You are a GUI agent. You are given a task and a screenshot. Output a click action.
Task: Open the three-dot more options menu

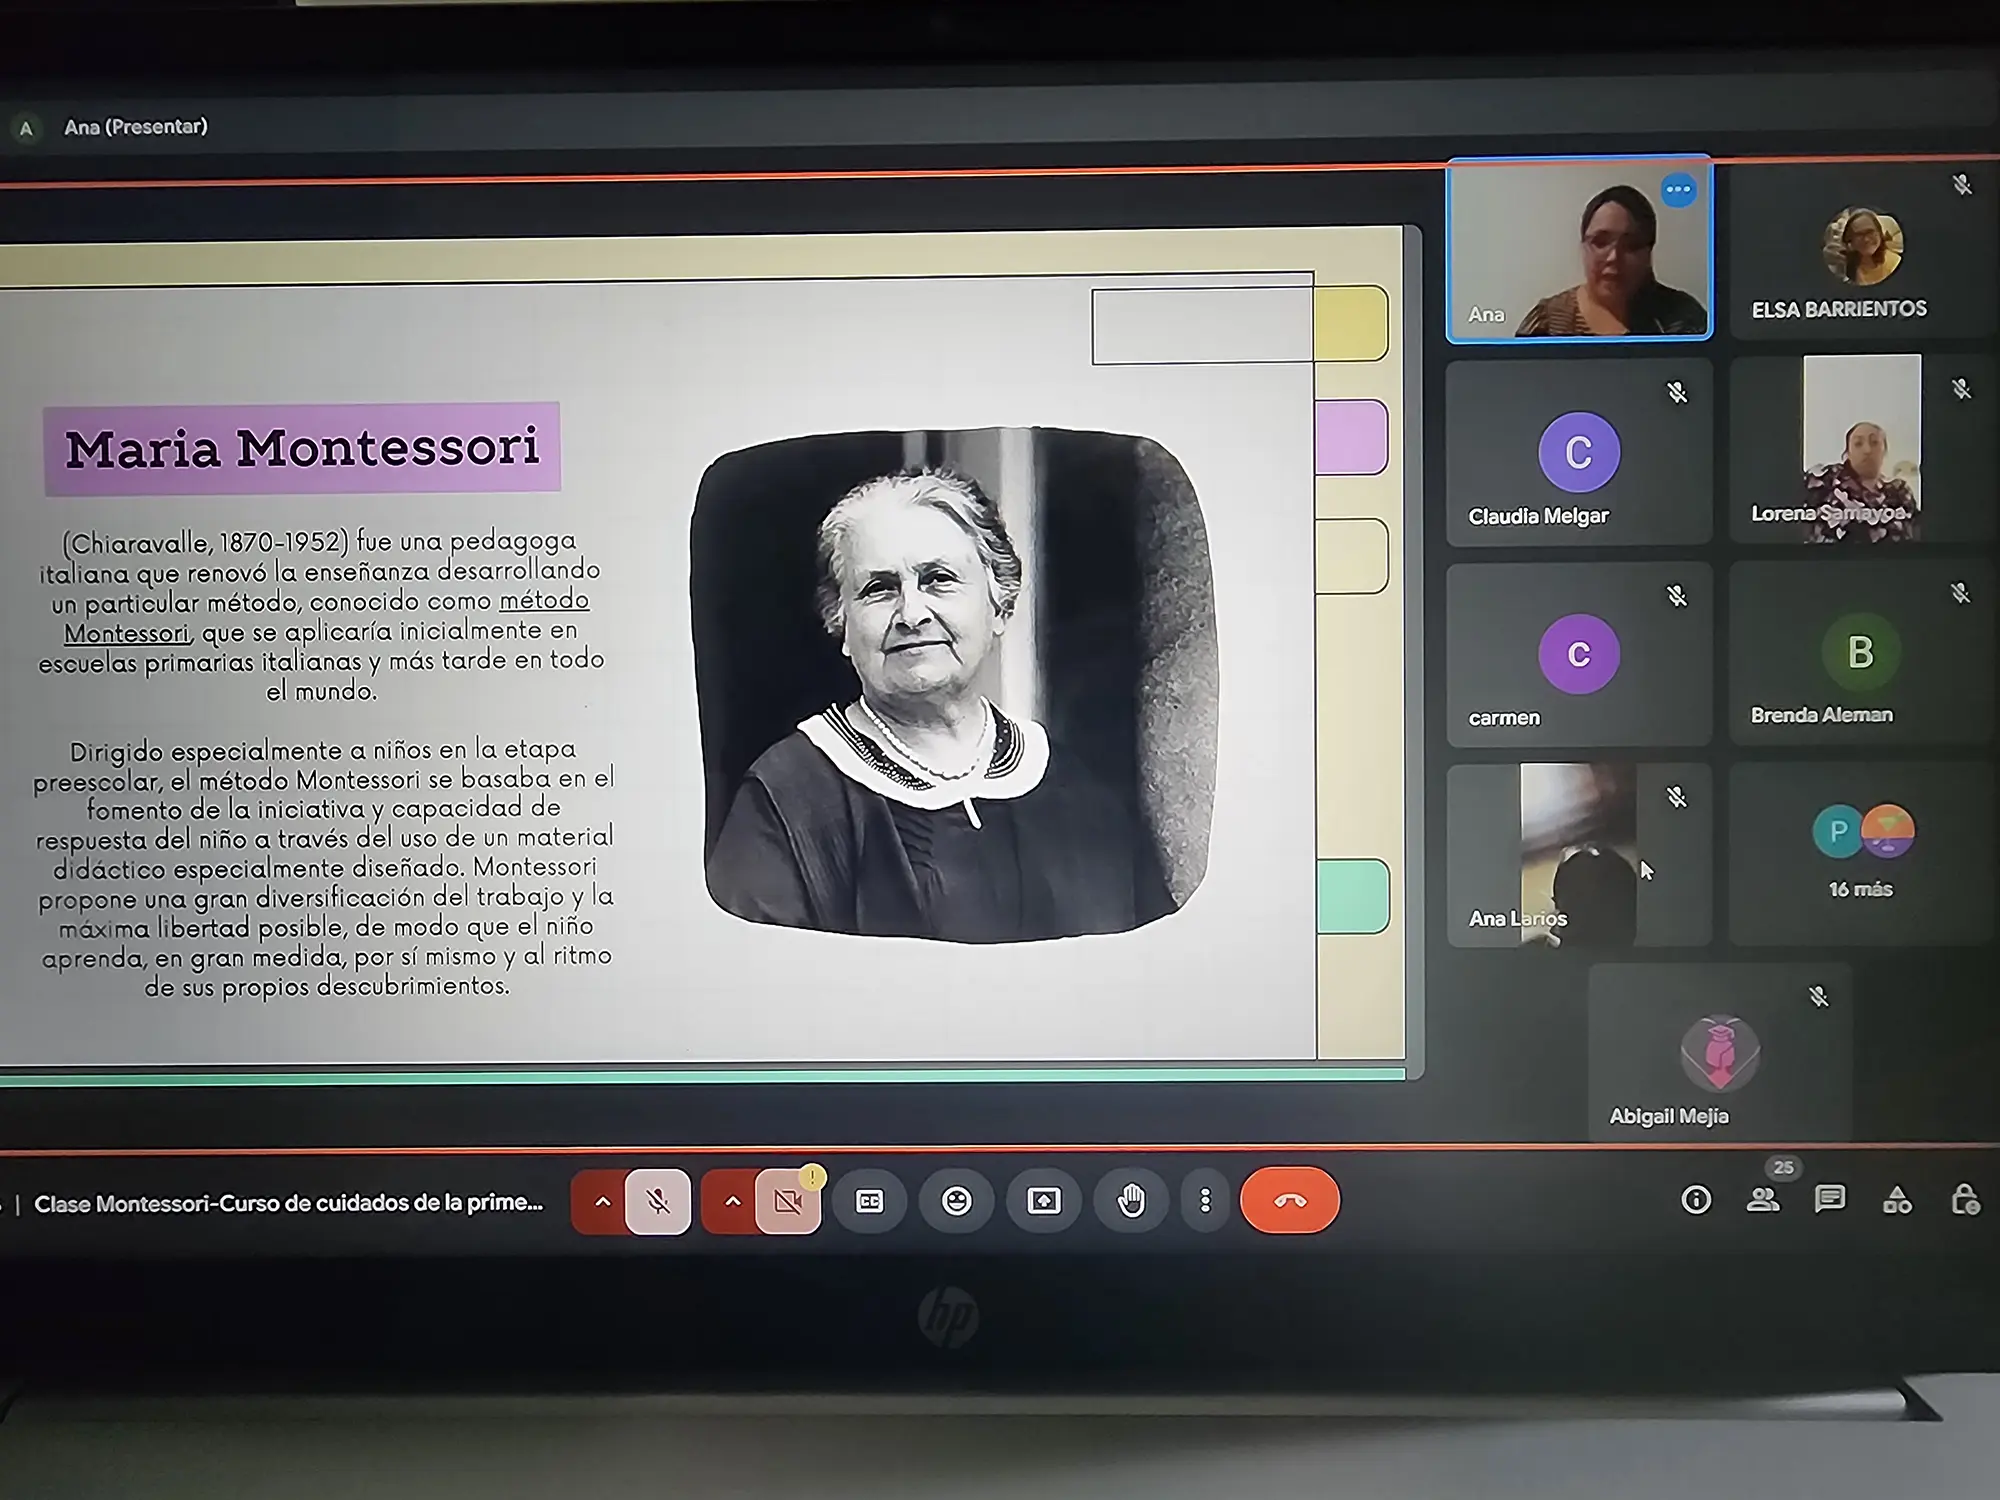1205,1201
